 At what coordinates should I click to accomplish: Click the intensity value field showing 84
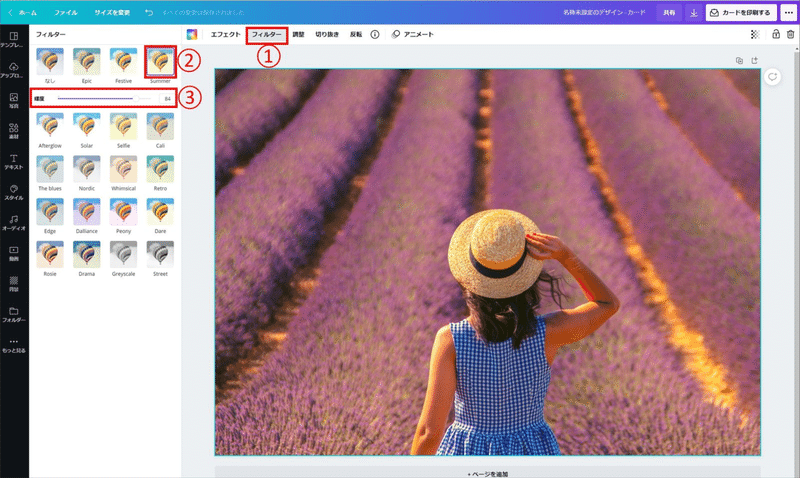[x=167, y=98]
